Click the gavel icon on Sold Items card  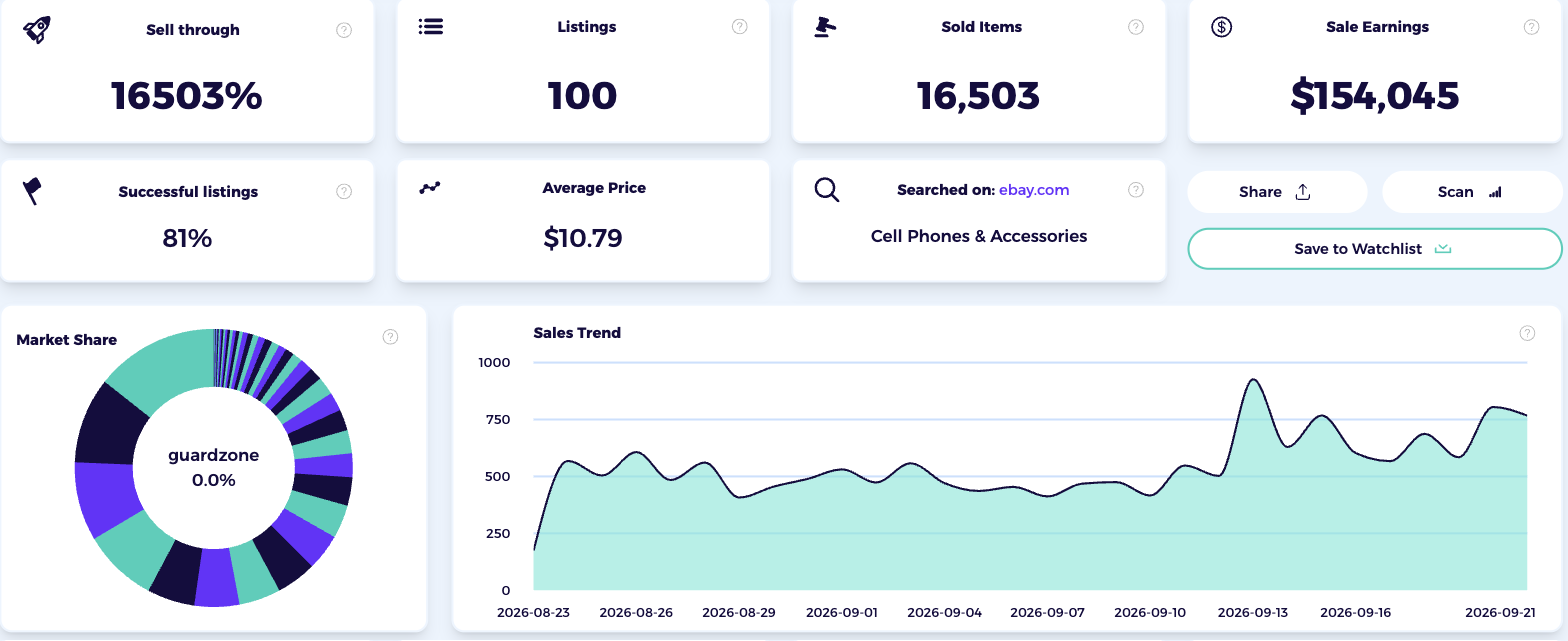pos(825,27)
